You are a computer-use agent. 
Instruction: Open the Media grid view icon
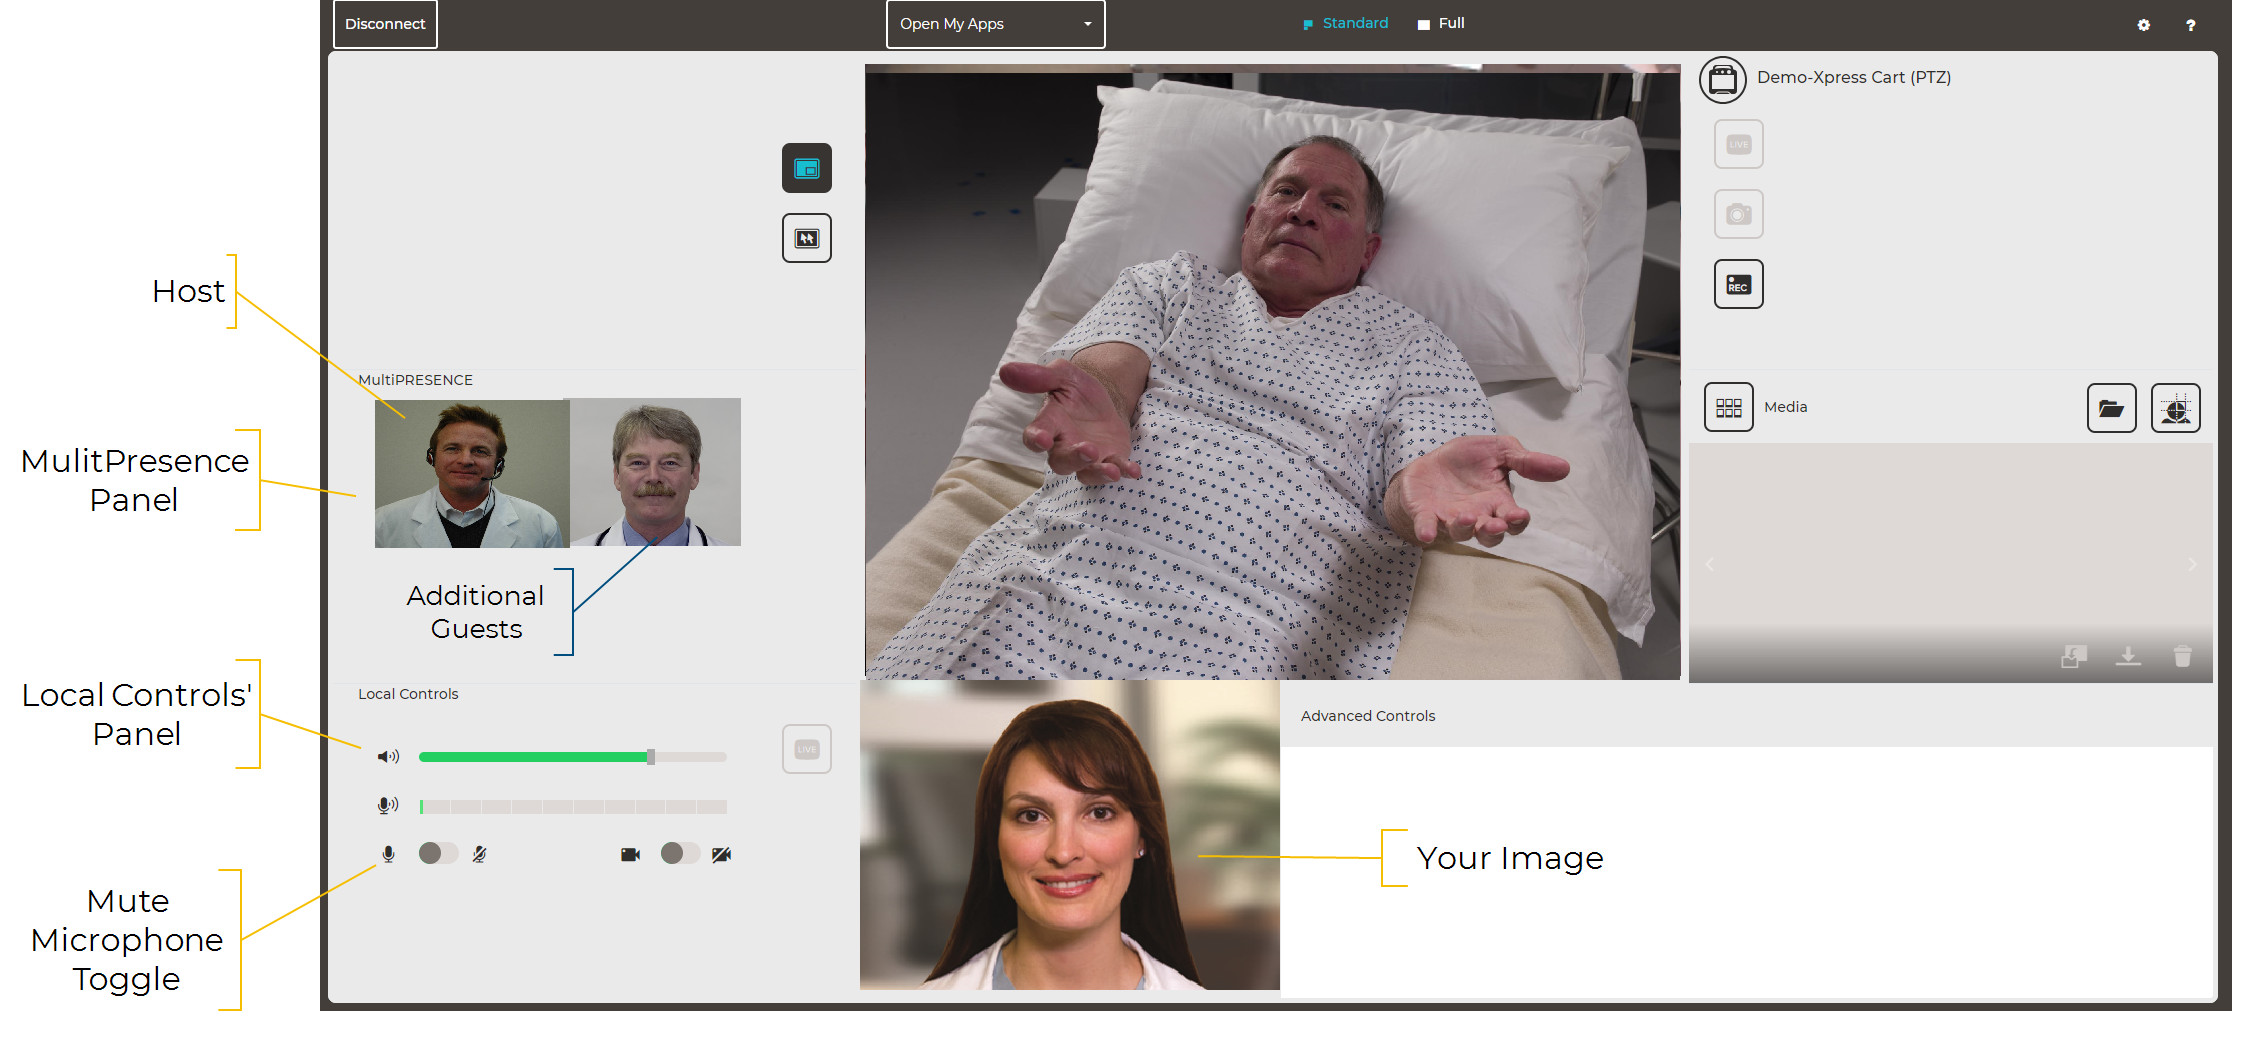coord(1728,408)
